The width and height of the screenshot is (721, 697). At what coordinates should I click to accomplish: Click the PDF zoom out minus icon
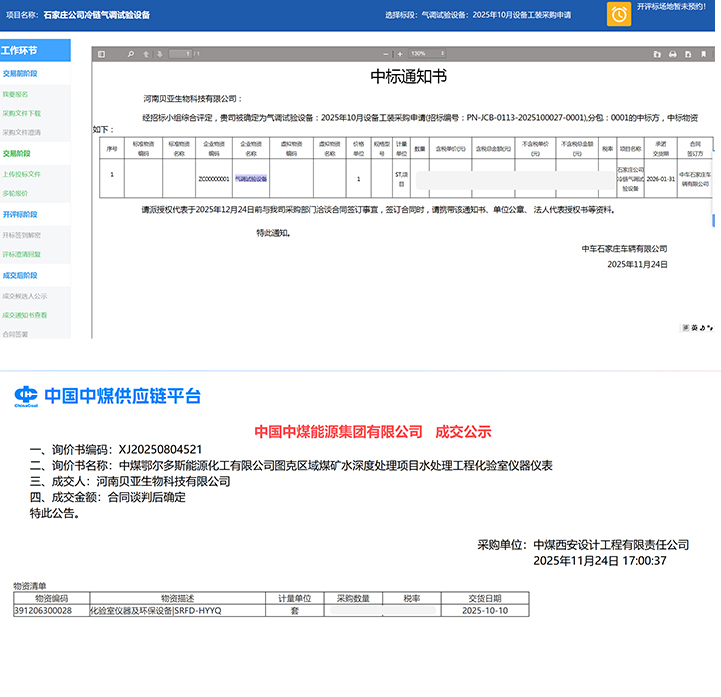pyautogui.click(x=385, y=54)
